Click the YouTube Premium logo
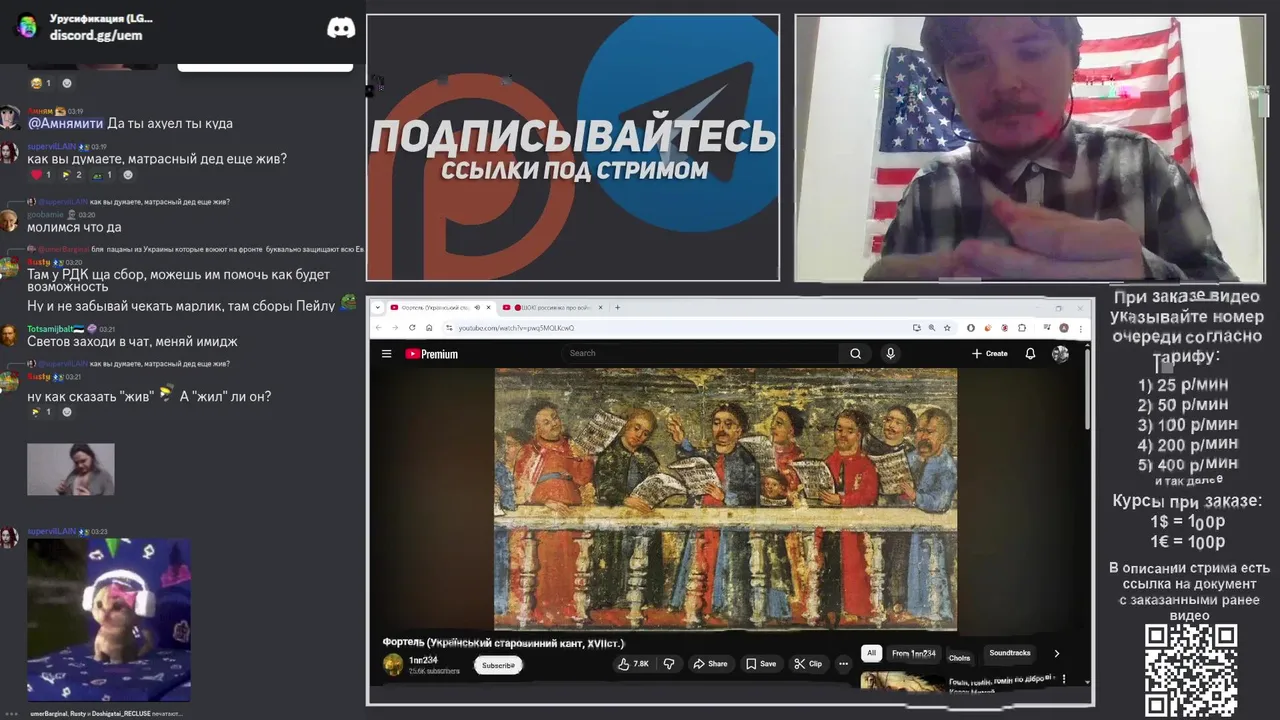The height and width of the screenshot is (720, 1280). point(432,354)
